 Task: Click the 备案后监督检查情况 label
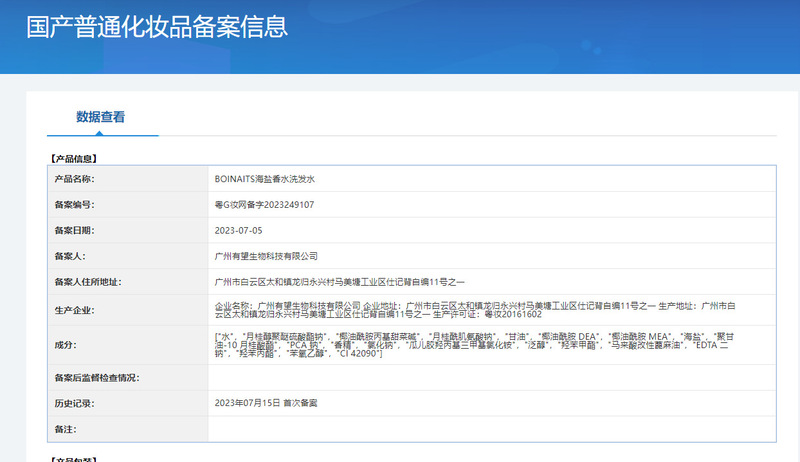pos(97,378)
